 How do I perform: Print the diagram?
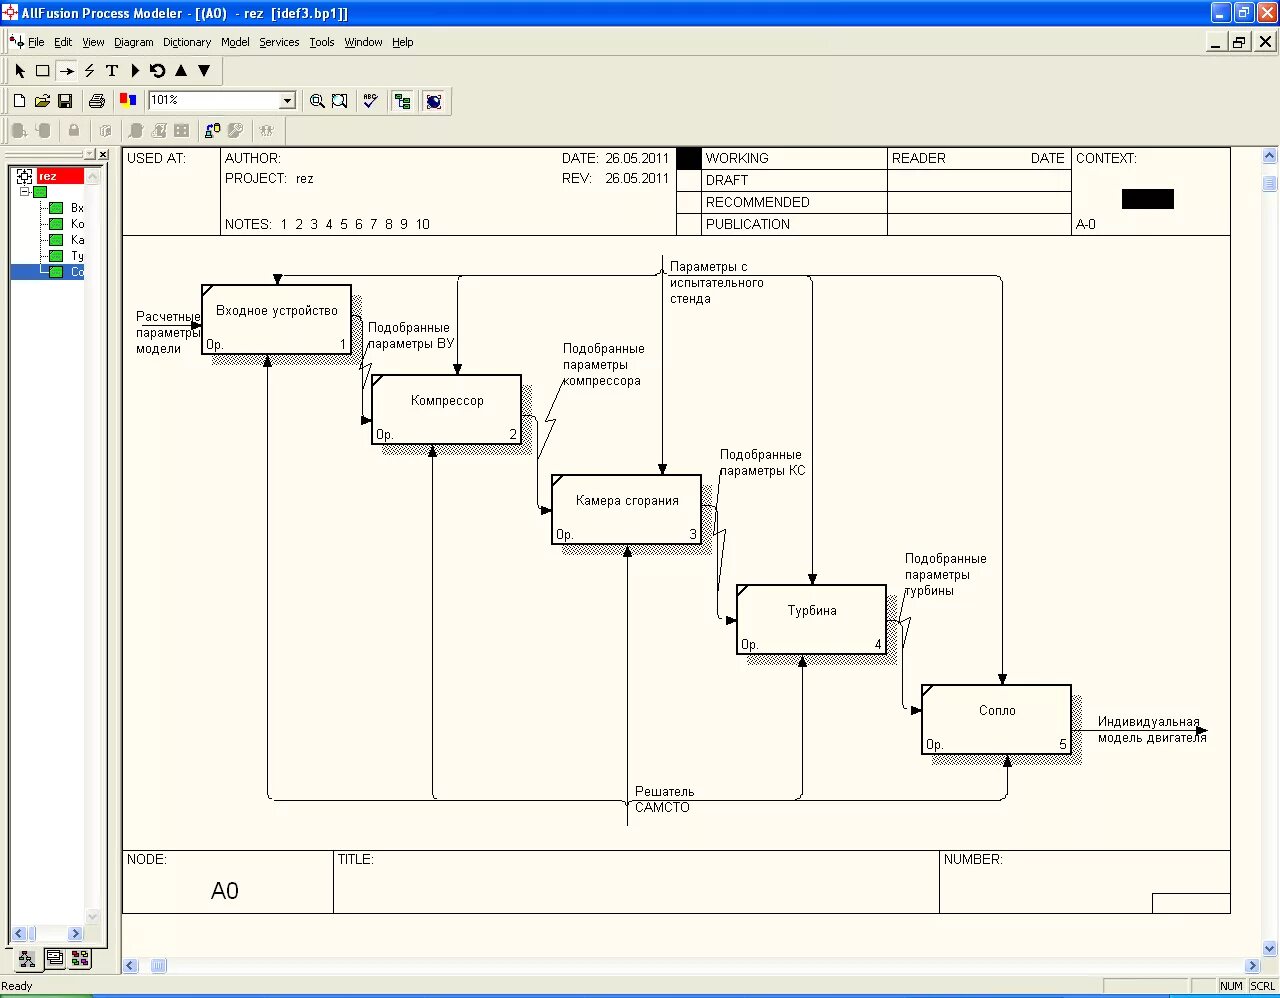pos(97,101)
